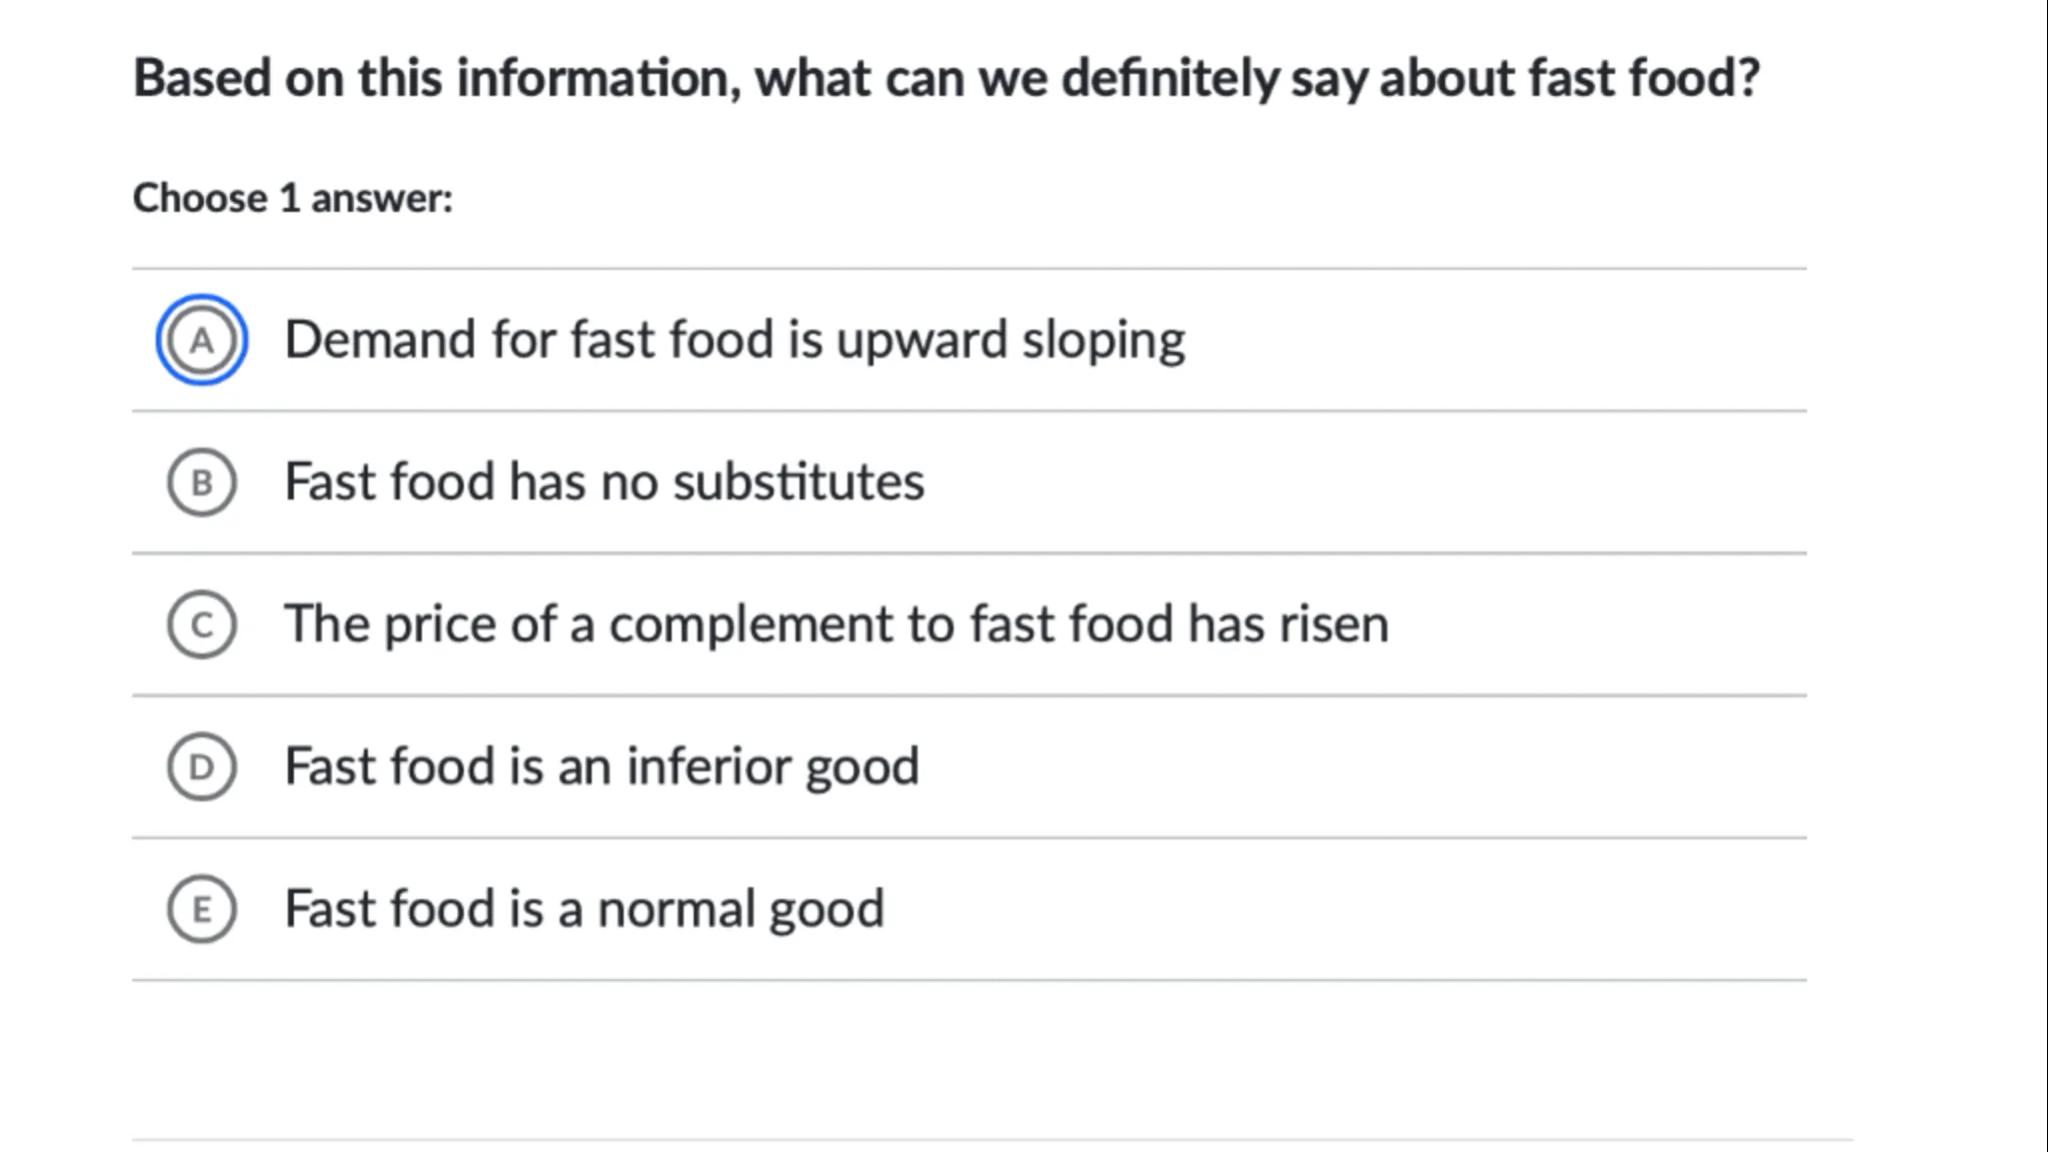Click the word 'normal' in answer E
Image resolution: width=2048 pixels, height=1152 pixels.
[x=676, y=909]
